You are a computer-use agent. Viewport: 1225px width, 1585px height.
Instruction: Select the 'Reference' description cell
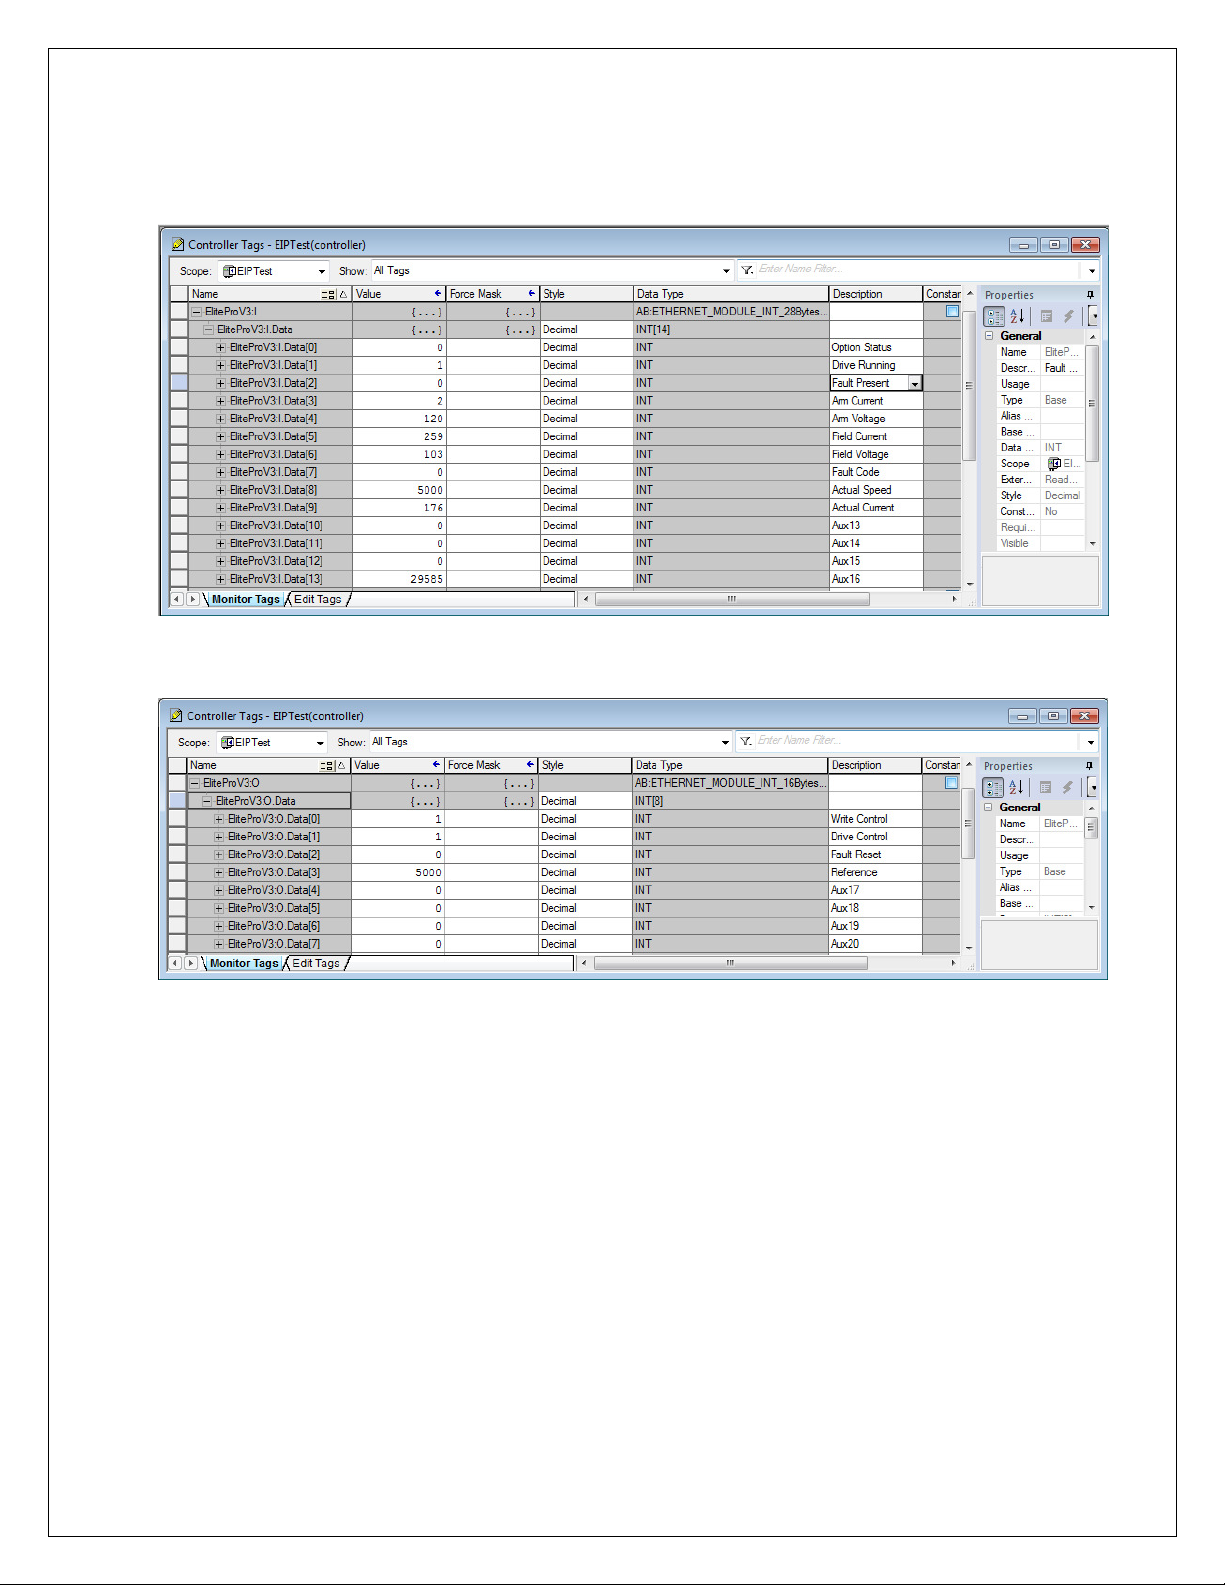coord(875,872)
